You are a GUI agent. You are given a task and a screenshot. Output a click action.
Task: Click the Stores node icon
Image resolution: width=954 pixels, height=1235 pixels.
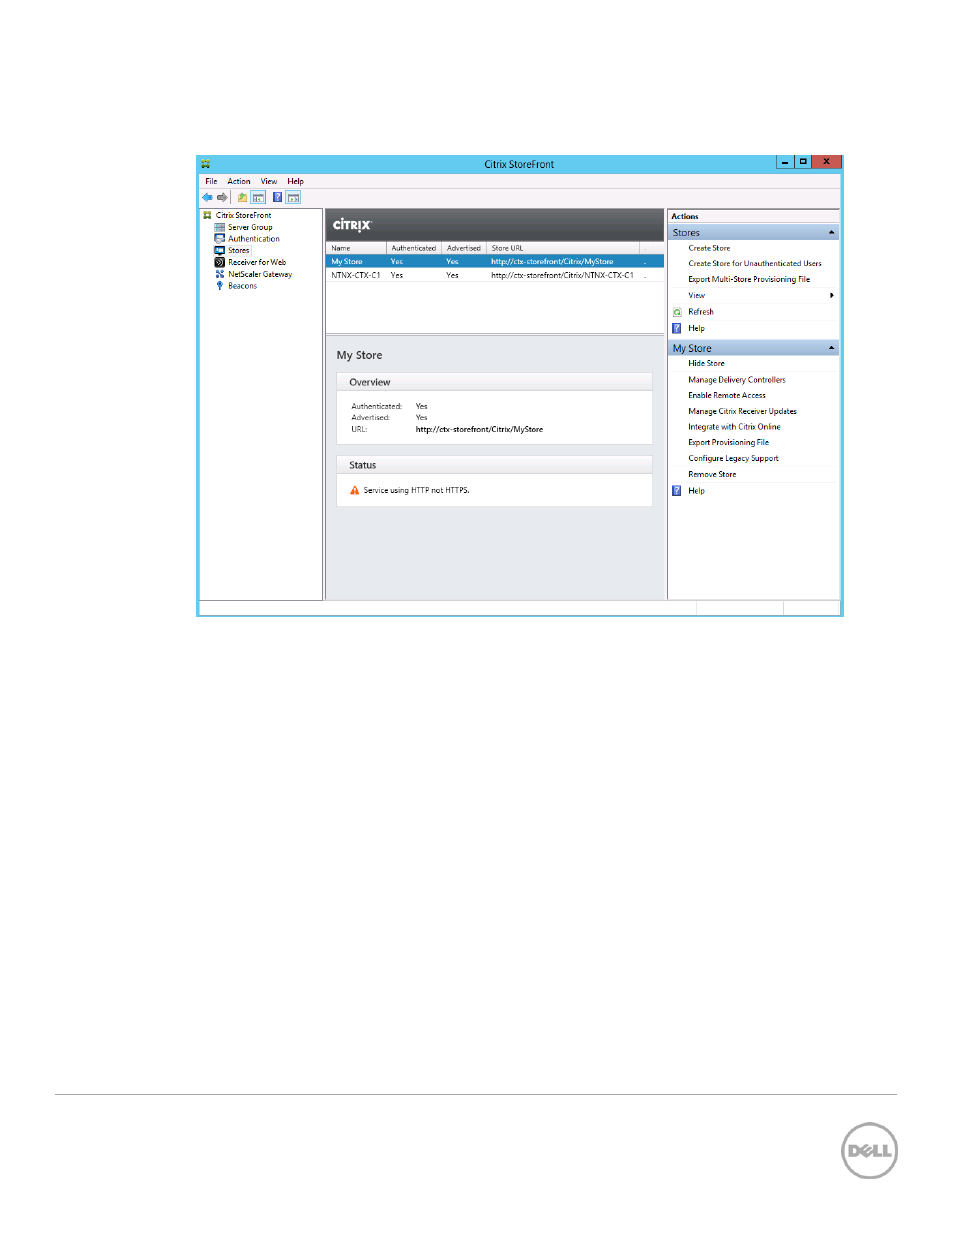pyautogui.click(x=220, y=250)
